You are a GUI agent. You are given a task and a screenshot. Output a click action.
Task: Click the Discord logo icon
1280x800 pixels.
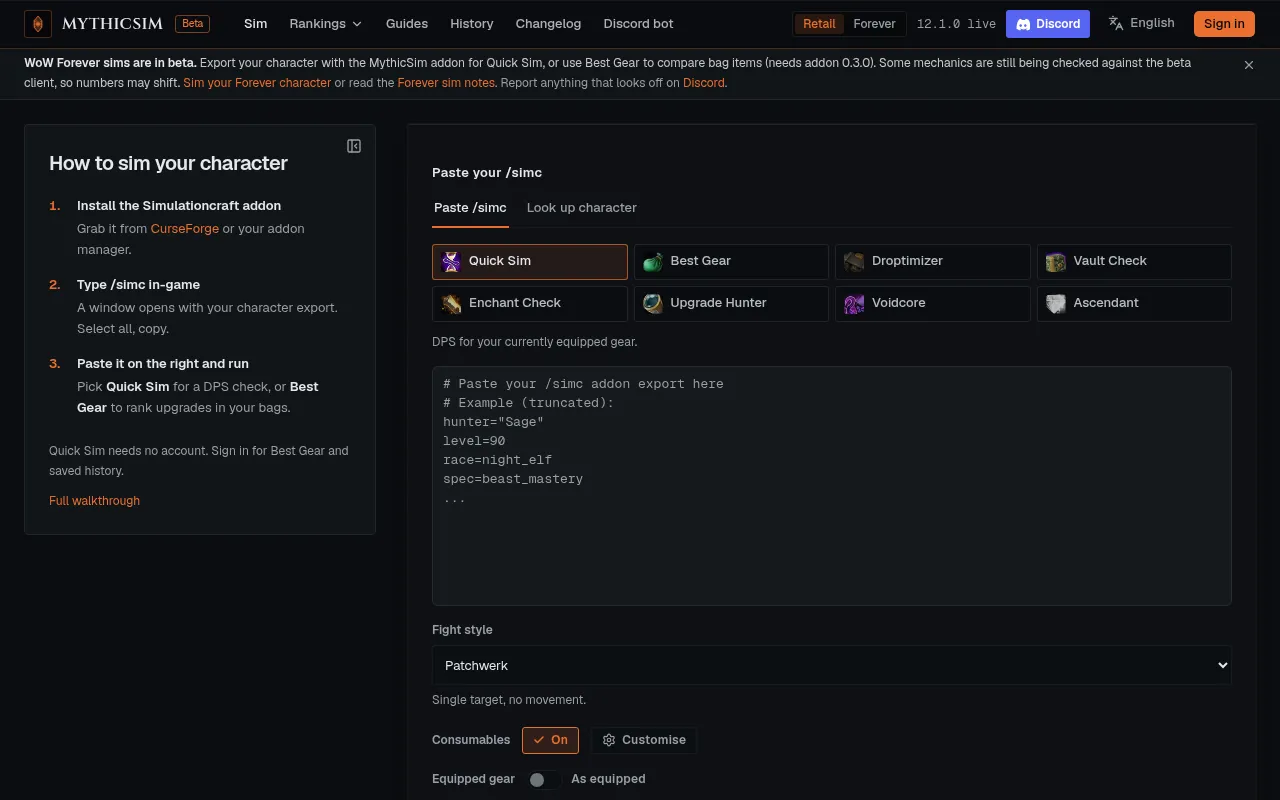(x=1023, y=24)
